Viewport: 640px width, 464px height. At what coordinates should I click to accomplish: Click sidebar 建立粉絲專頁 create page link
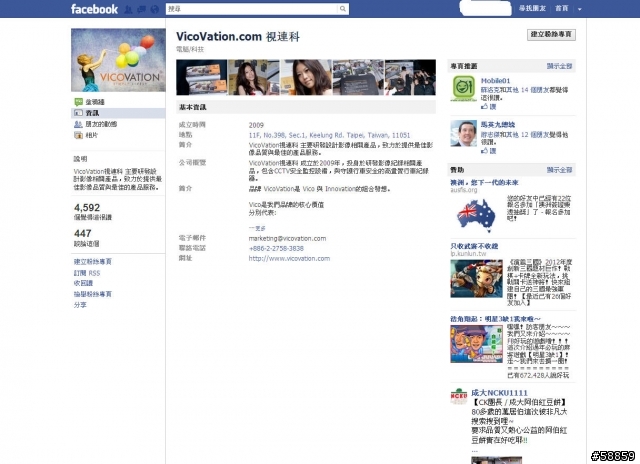click(93, 262)
